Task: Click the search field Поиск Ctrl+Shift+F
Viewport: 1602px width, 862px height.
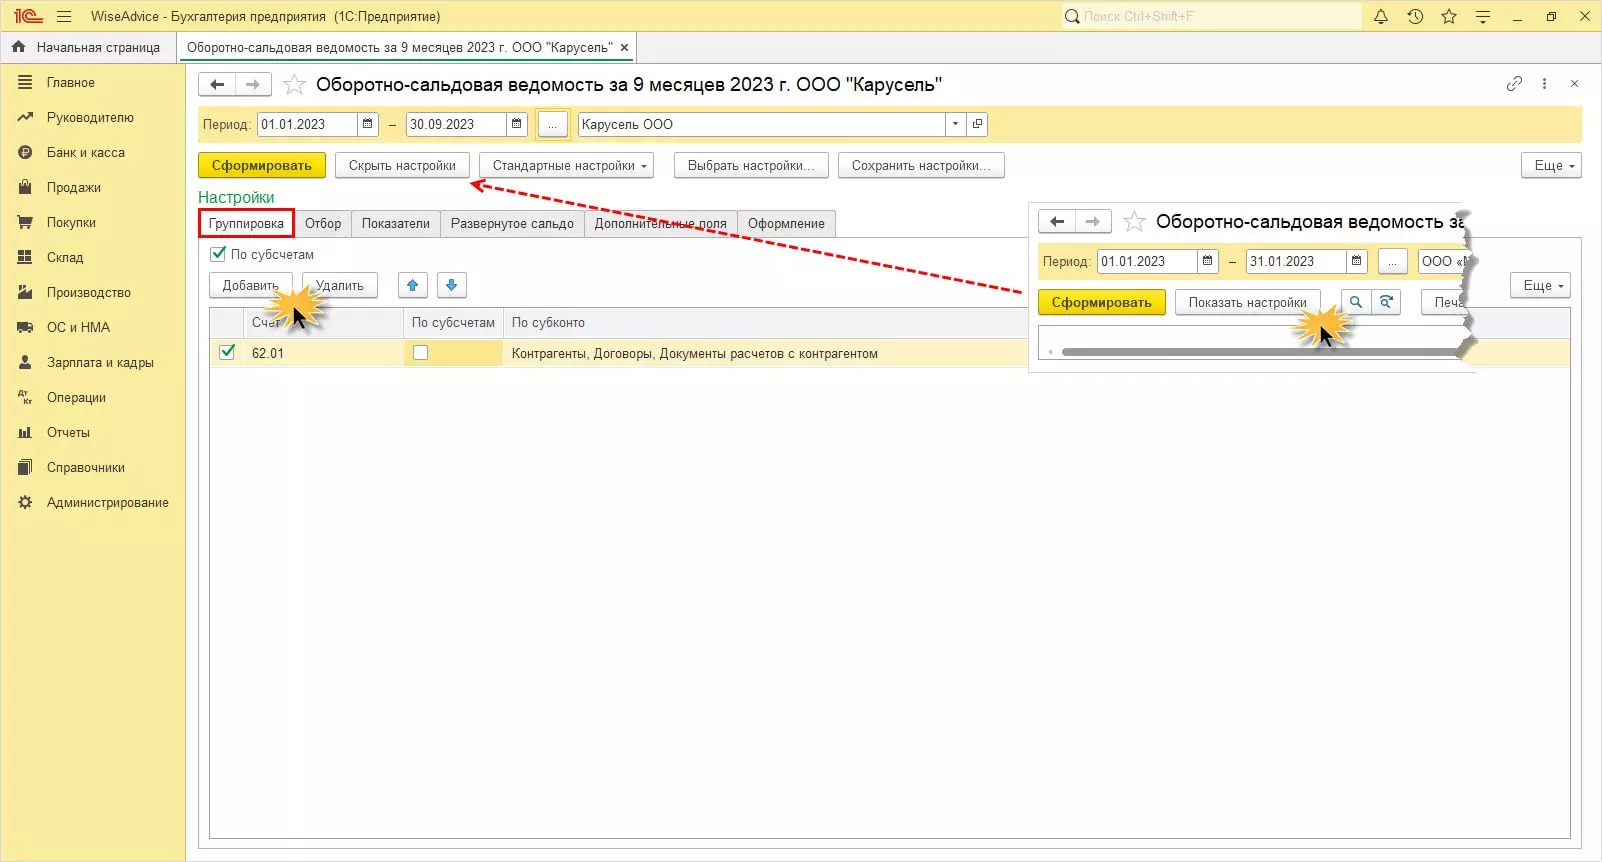Action: point(1212,16)
